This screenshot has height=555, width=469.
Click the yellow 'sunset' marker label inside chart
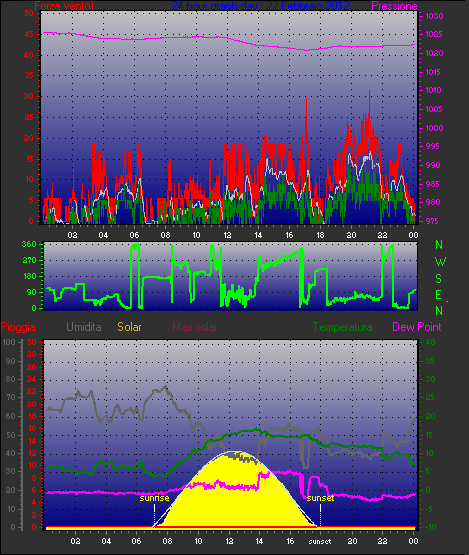tap(320, 498)
